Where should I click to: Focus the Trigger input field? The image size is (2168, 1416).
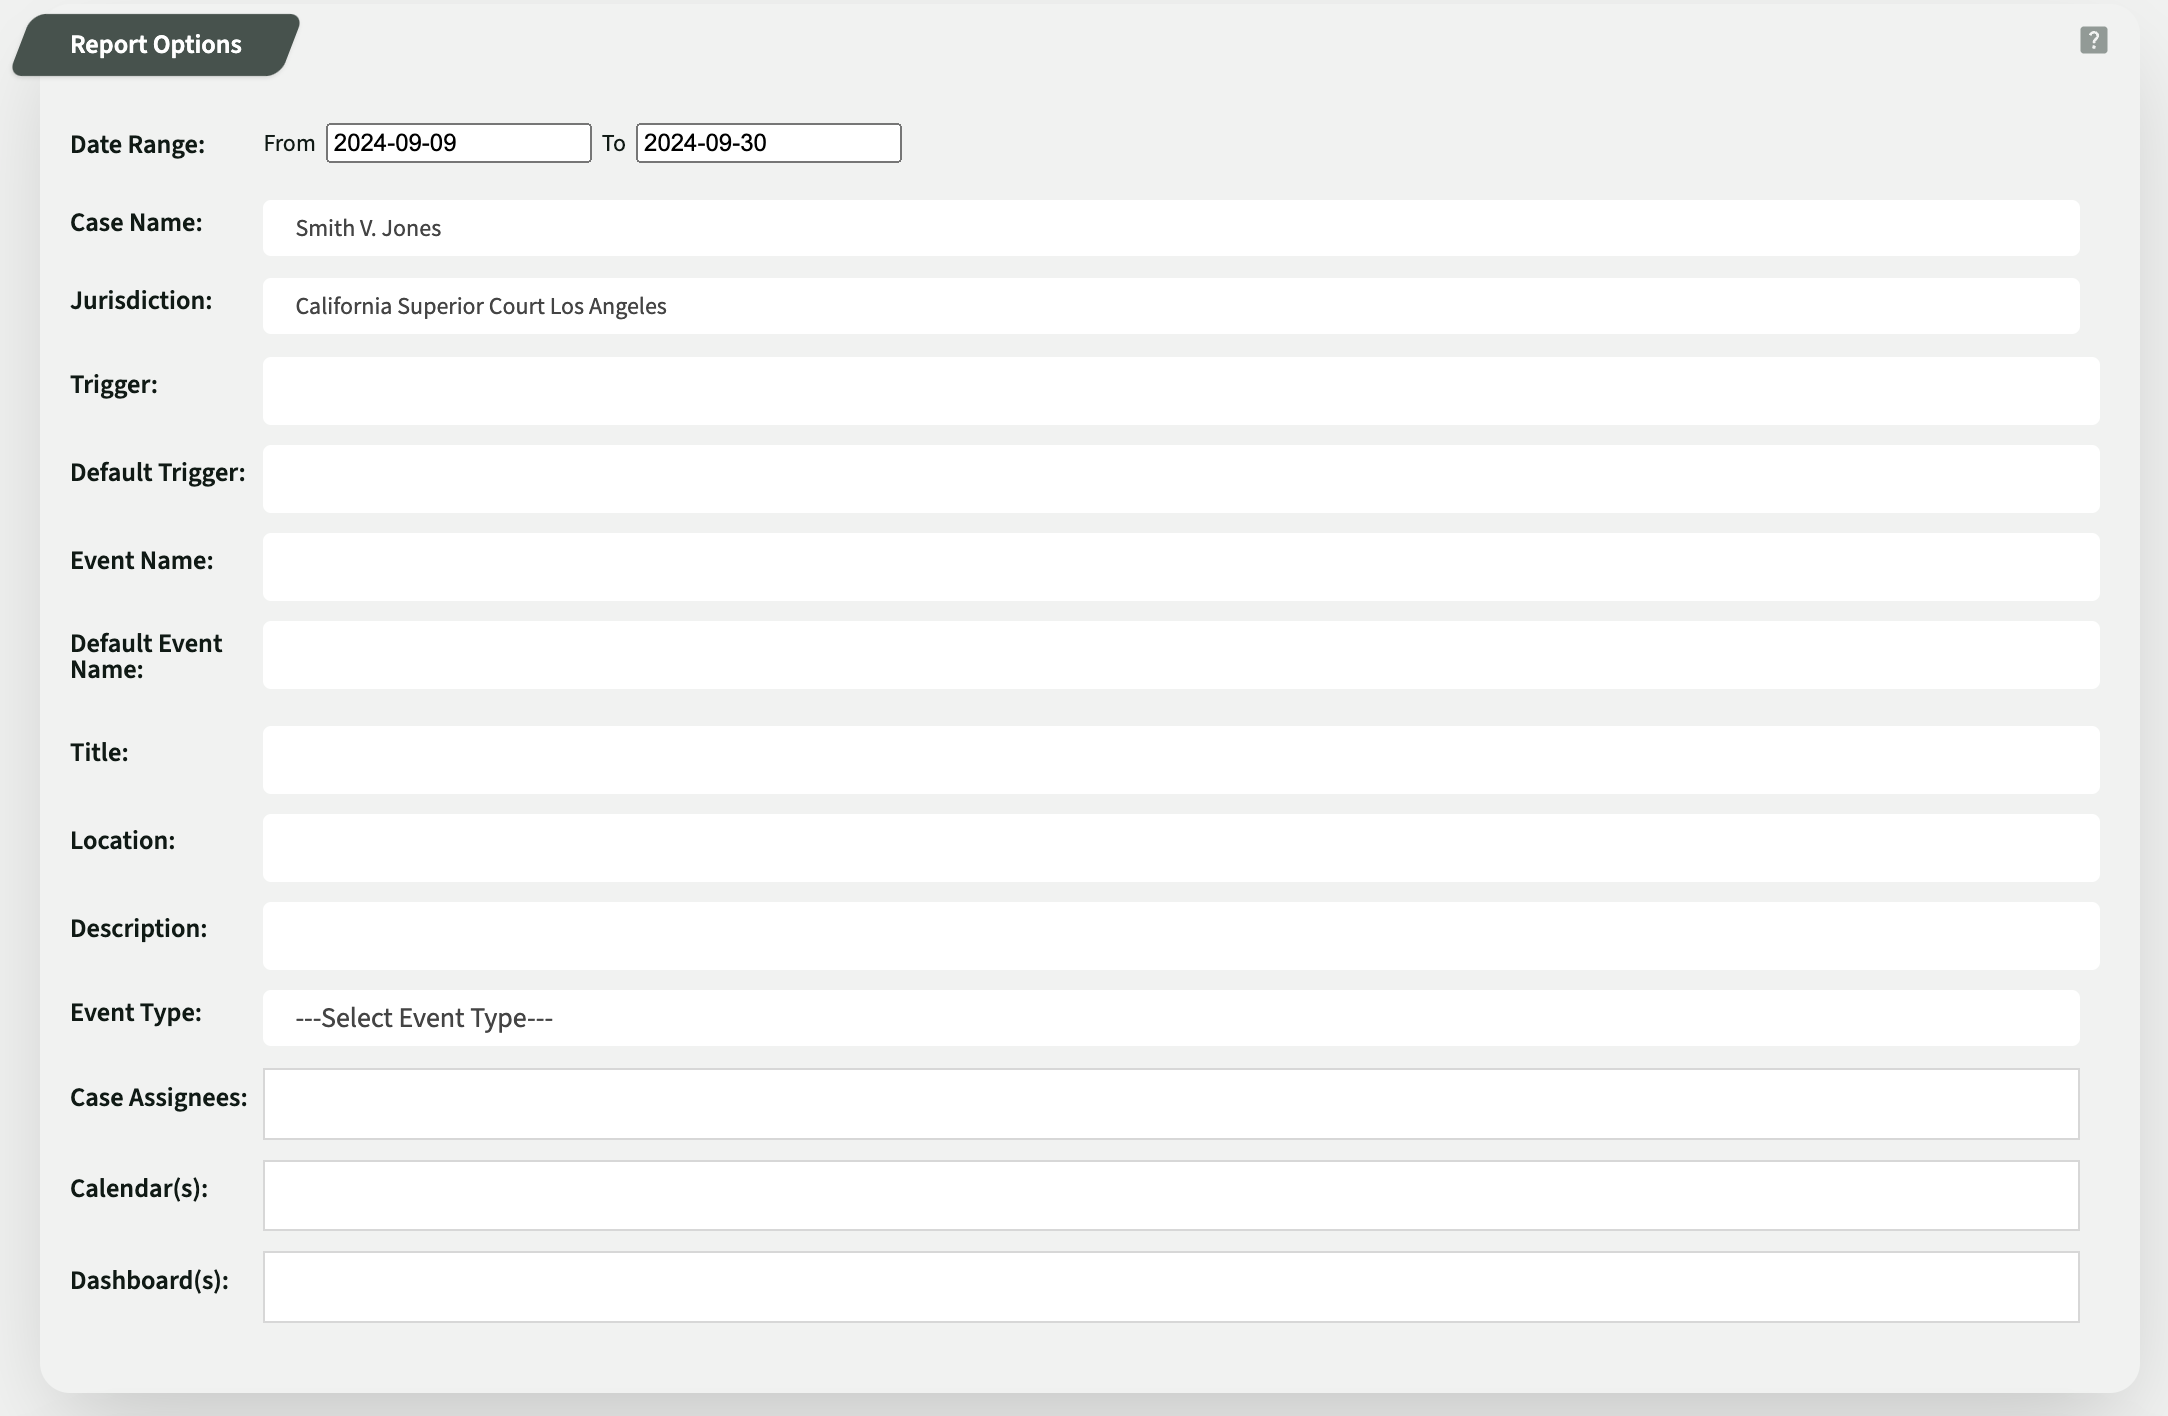(1181, 391)
